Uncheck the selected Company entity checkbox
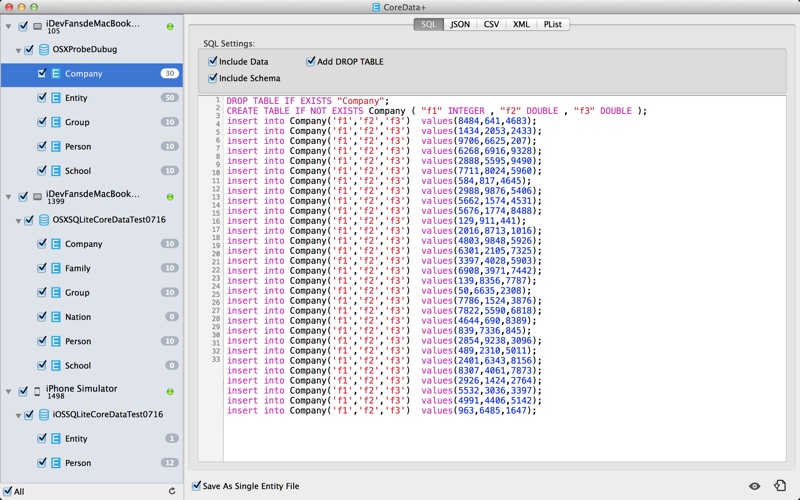 tap(42, 73)
